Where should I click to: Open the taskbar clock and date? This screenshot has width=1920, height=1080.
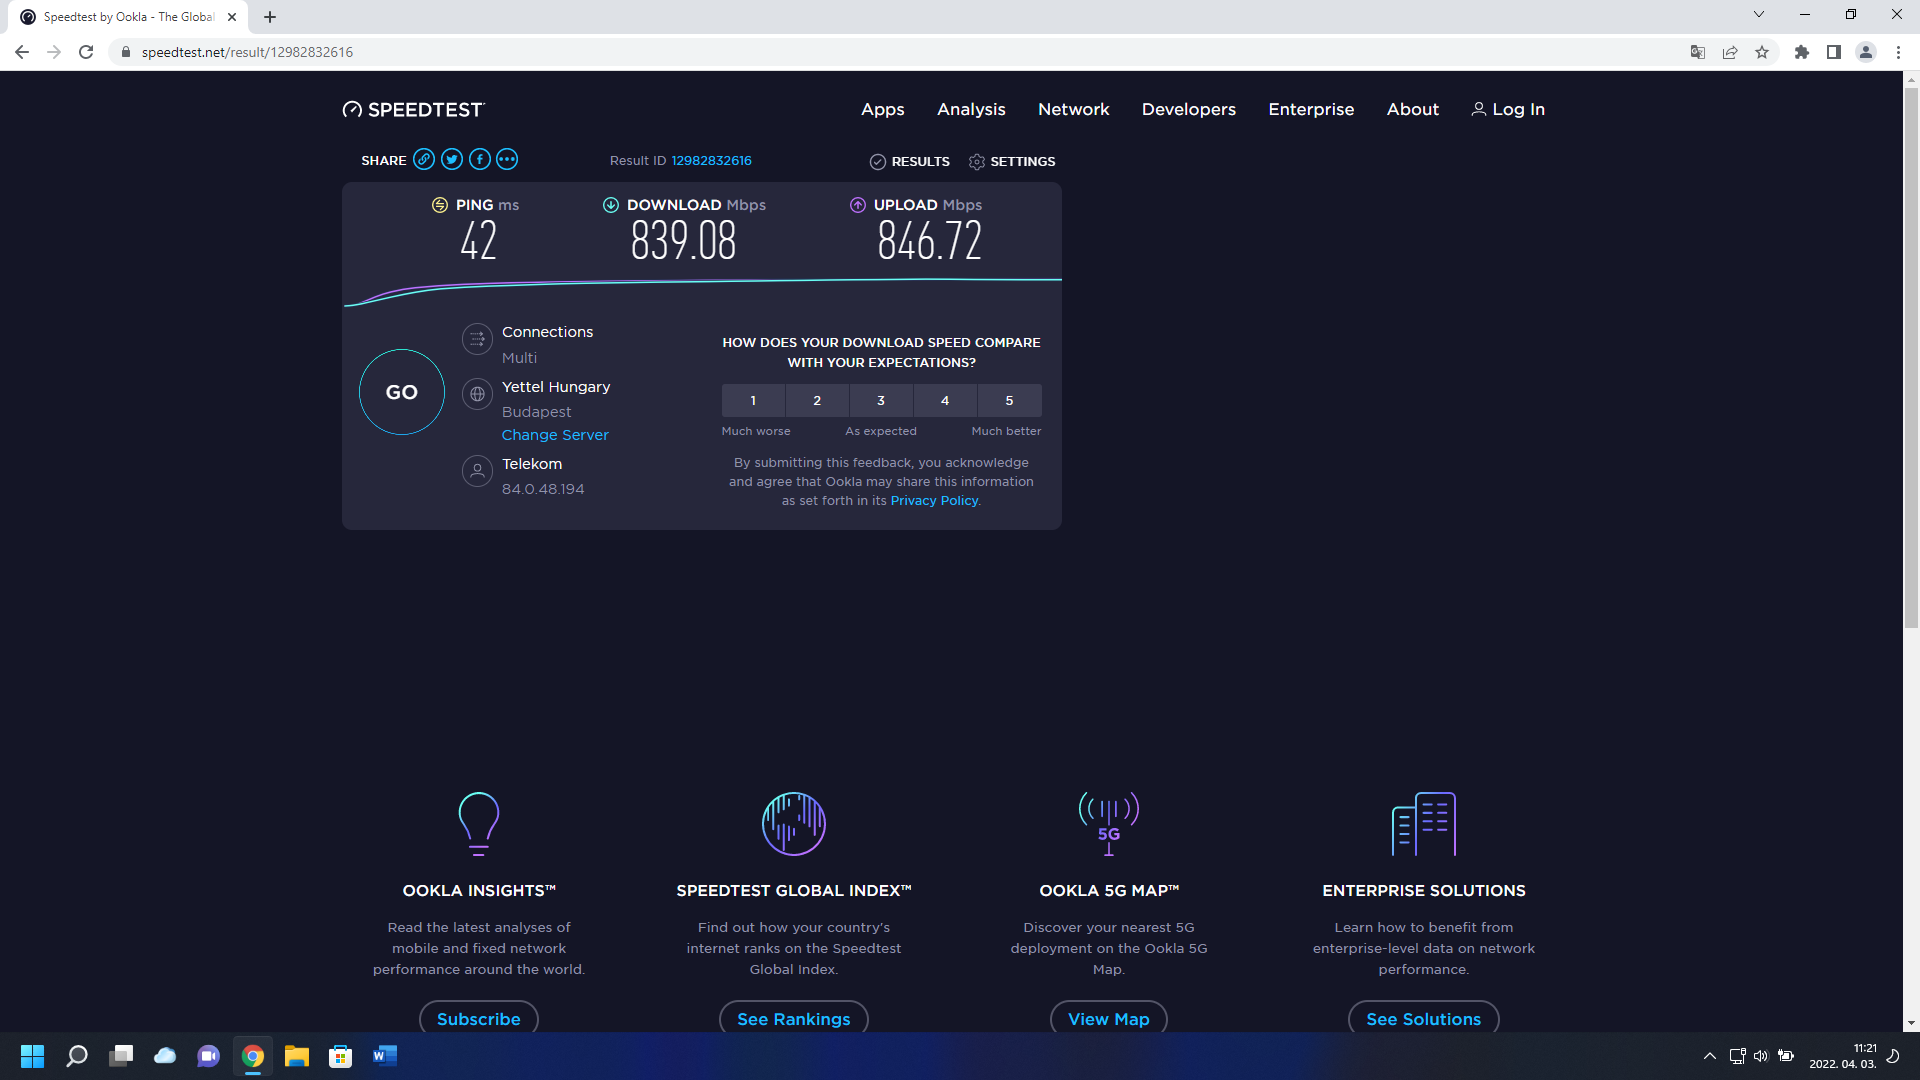click(x=1843, y=1056)
